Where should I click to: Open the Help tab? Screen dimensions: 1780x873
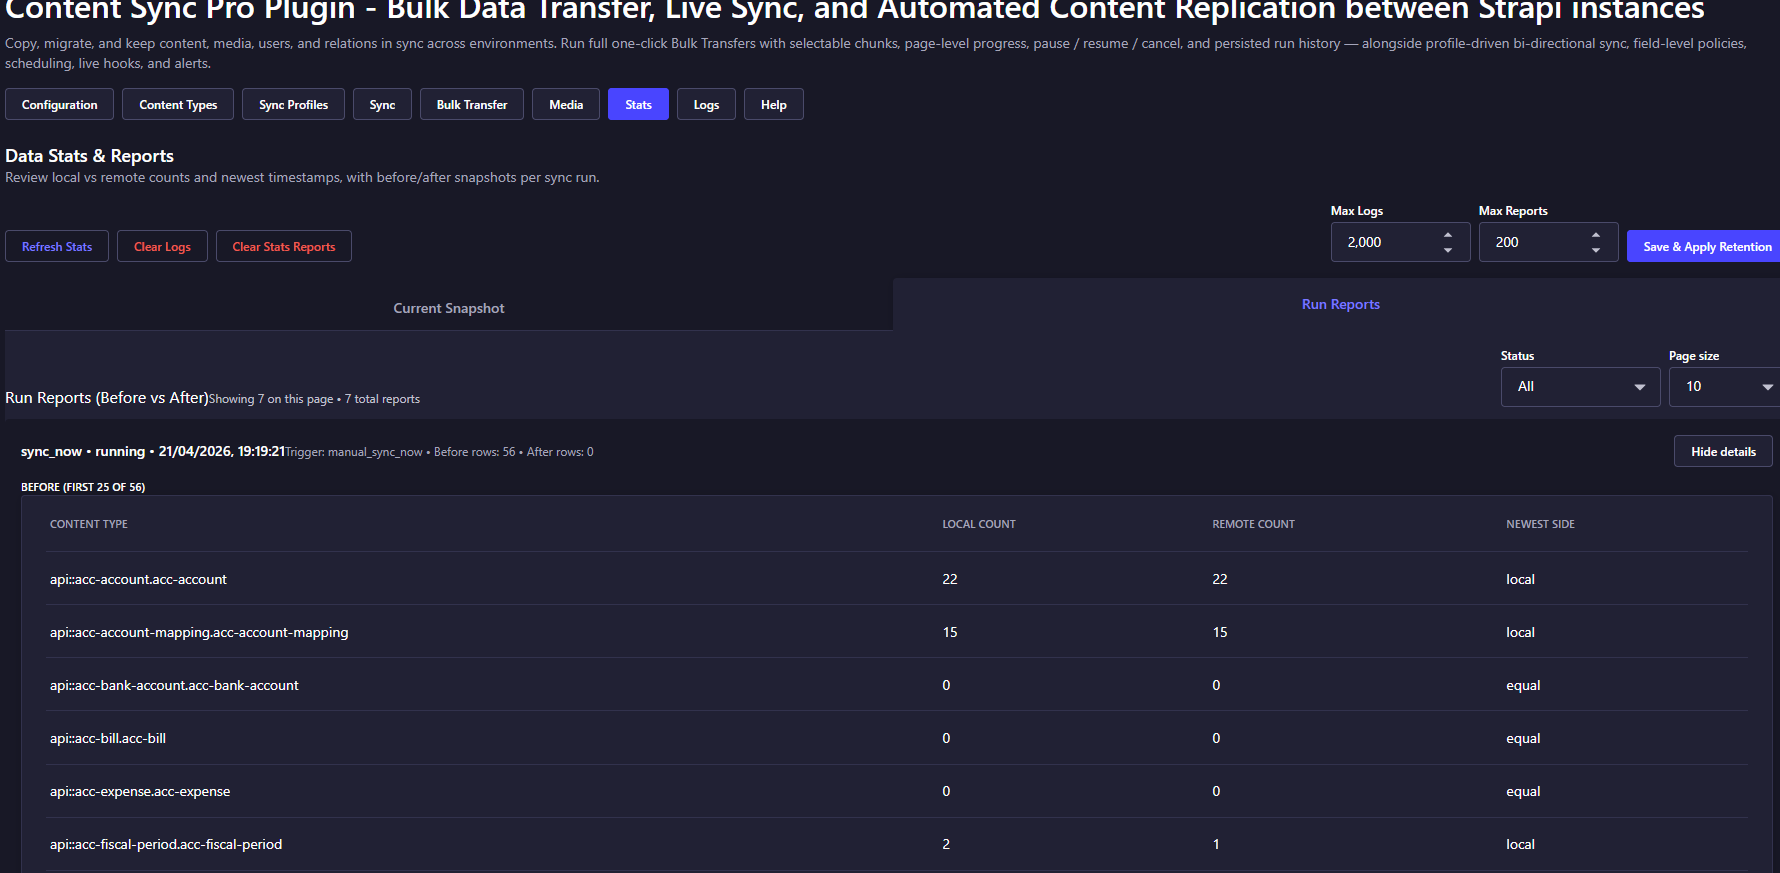[x=773, y=104]
